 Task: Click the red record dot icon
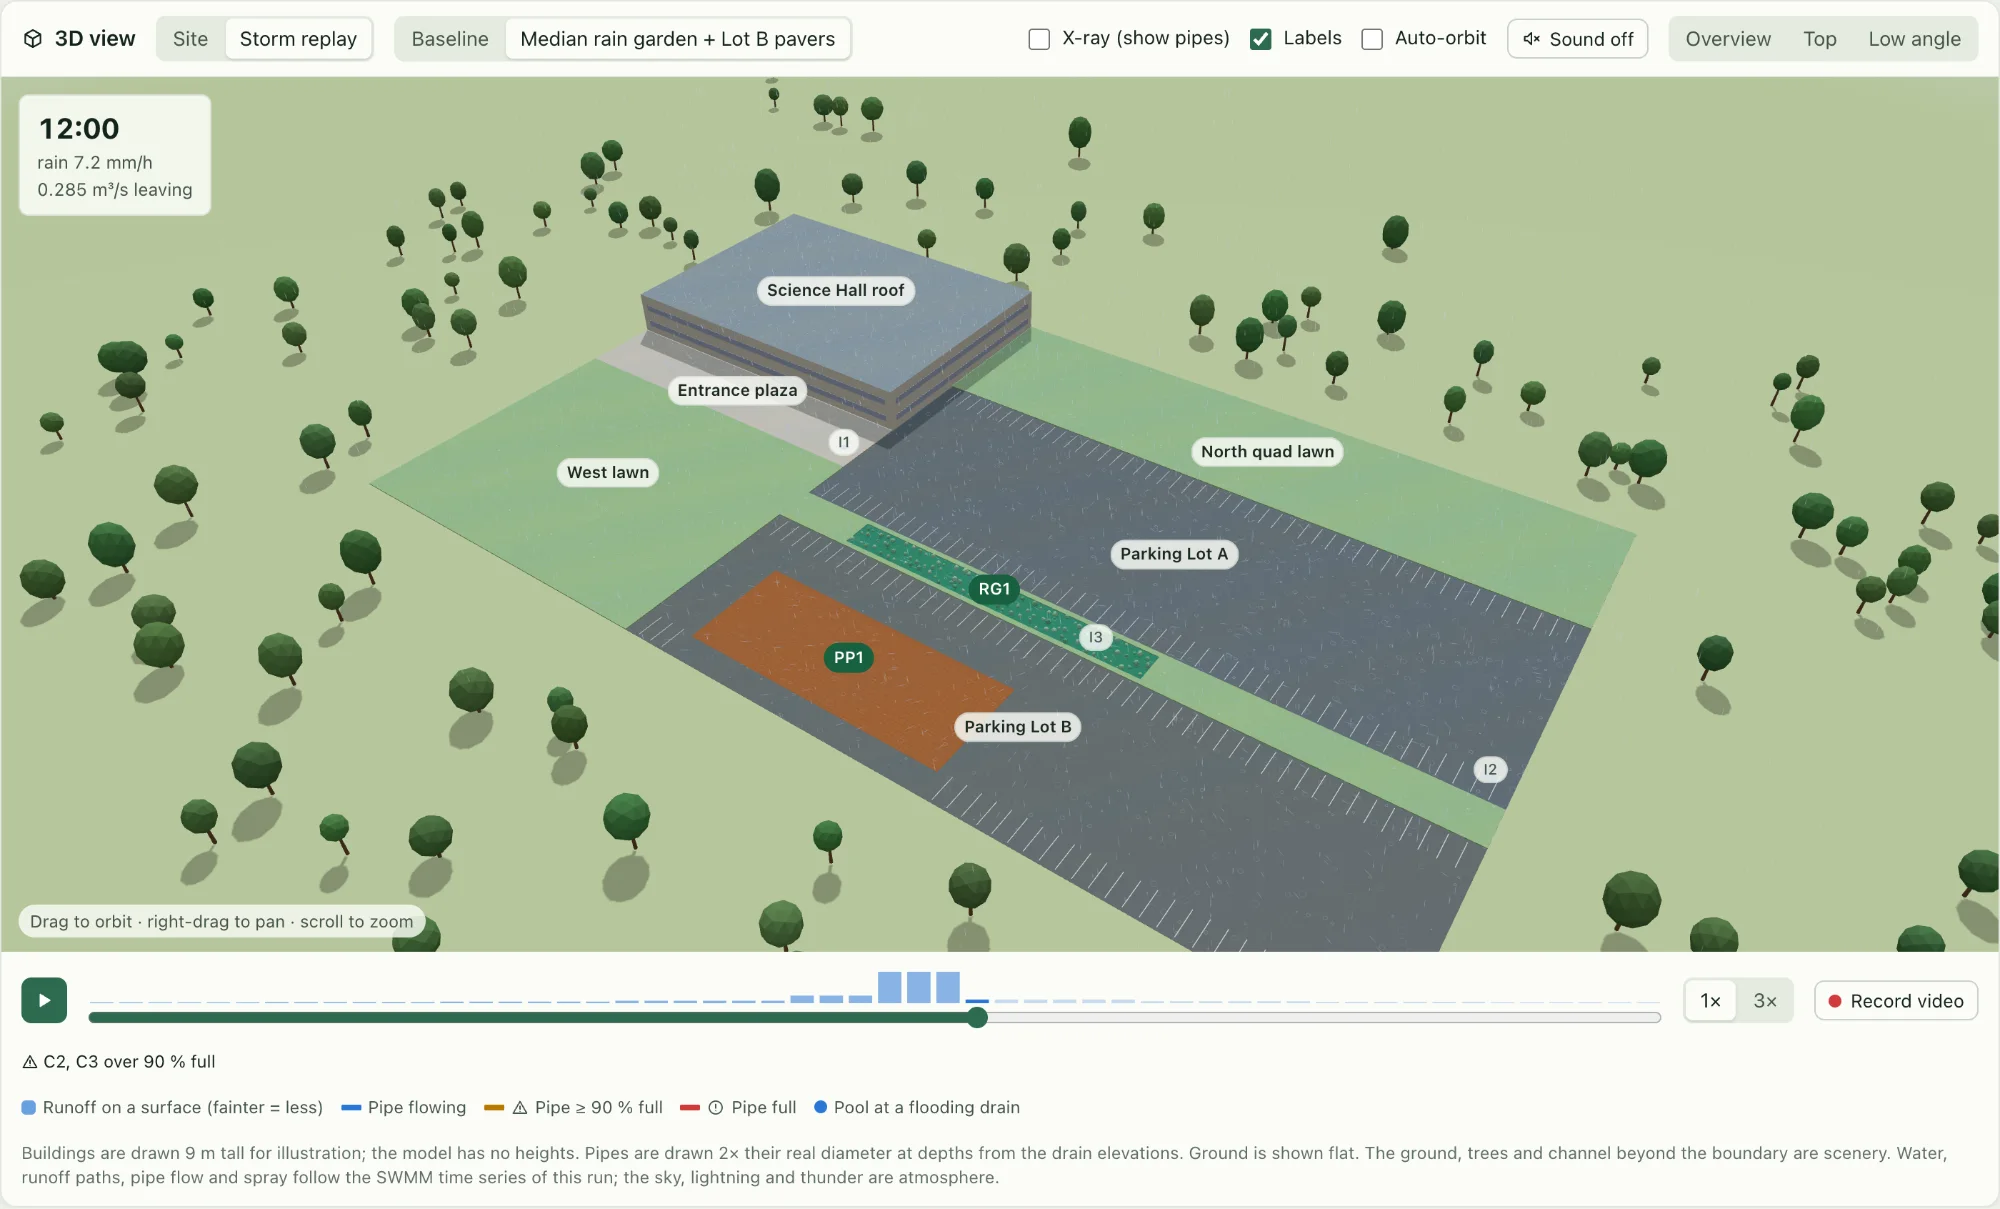1835,1001
